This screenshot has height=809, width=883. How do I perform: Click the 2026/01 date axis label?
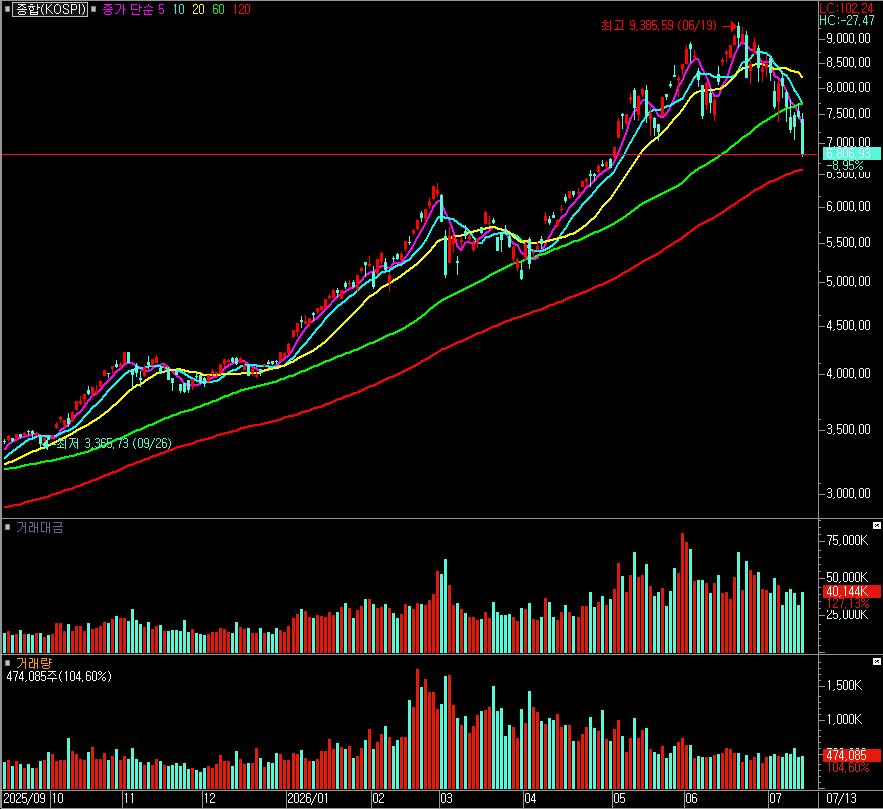click(308, 798)
